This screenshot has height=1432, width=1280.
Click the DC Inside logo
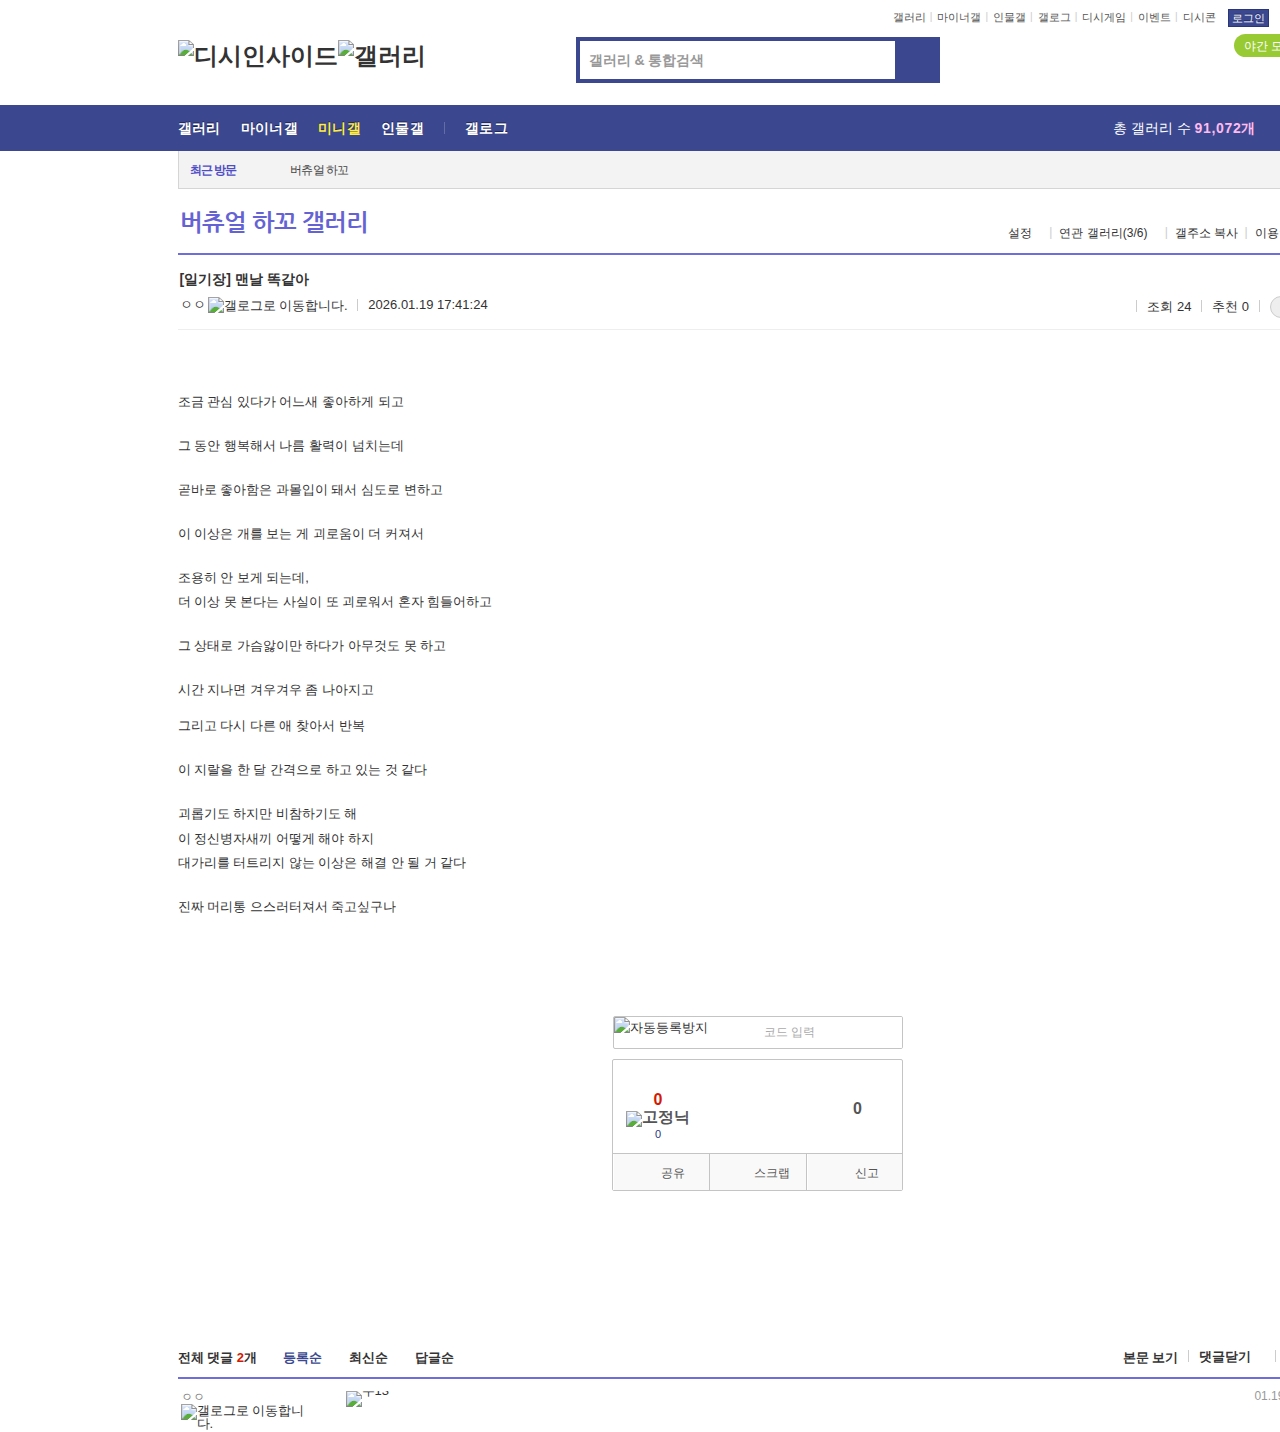(x=260, y=57)
